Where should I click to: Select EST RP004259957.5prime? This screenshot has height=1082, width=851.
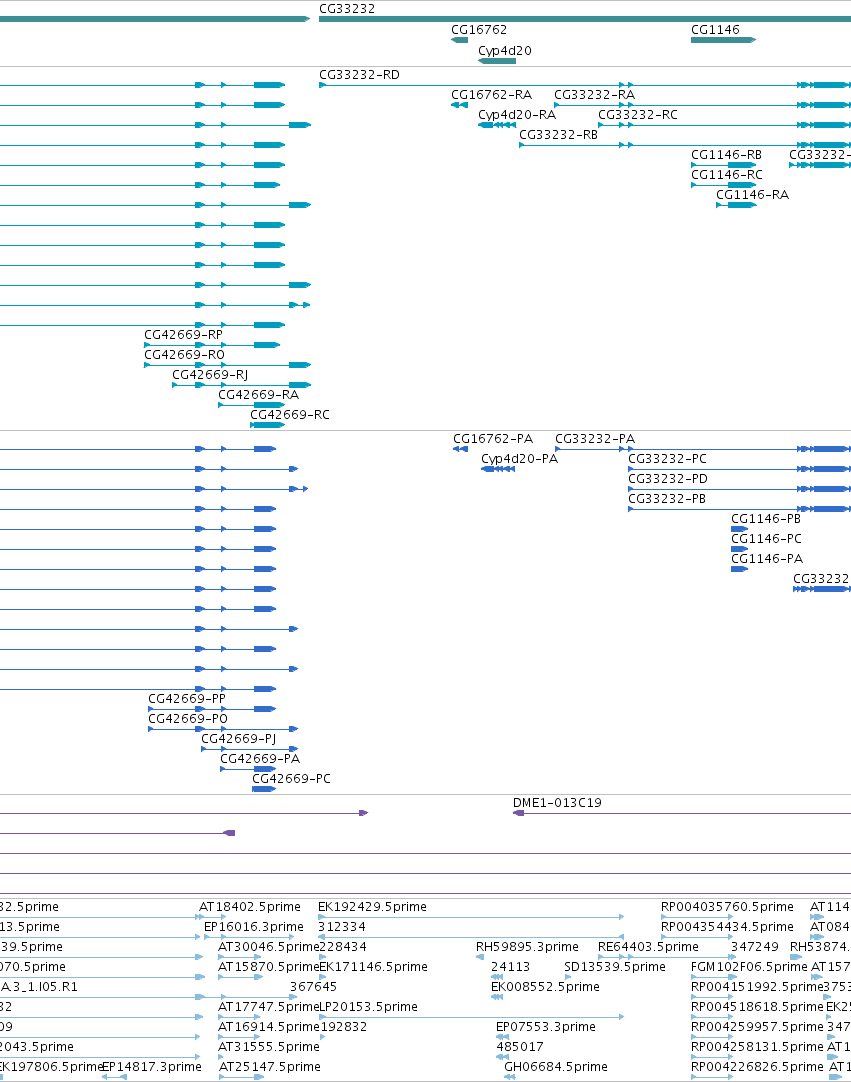756,1027
